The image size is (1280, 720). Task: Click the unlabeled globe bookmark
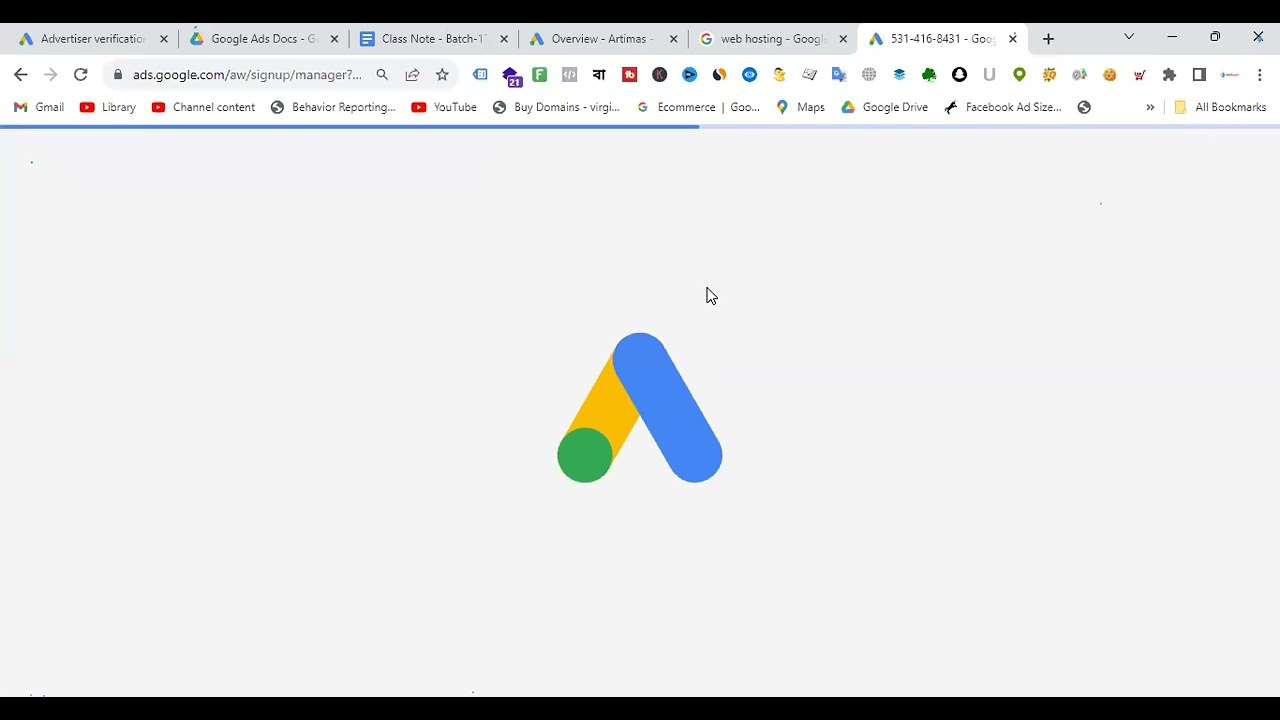(1084, 107)
